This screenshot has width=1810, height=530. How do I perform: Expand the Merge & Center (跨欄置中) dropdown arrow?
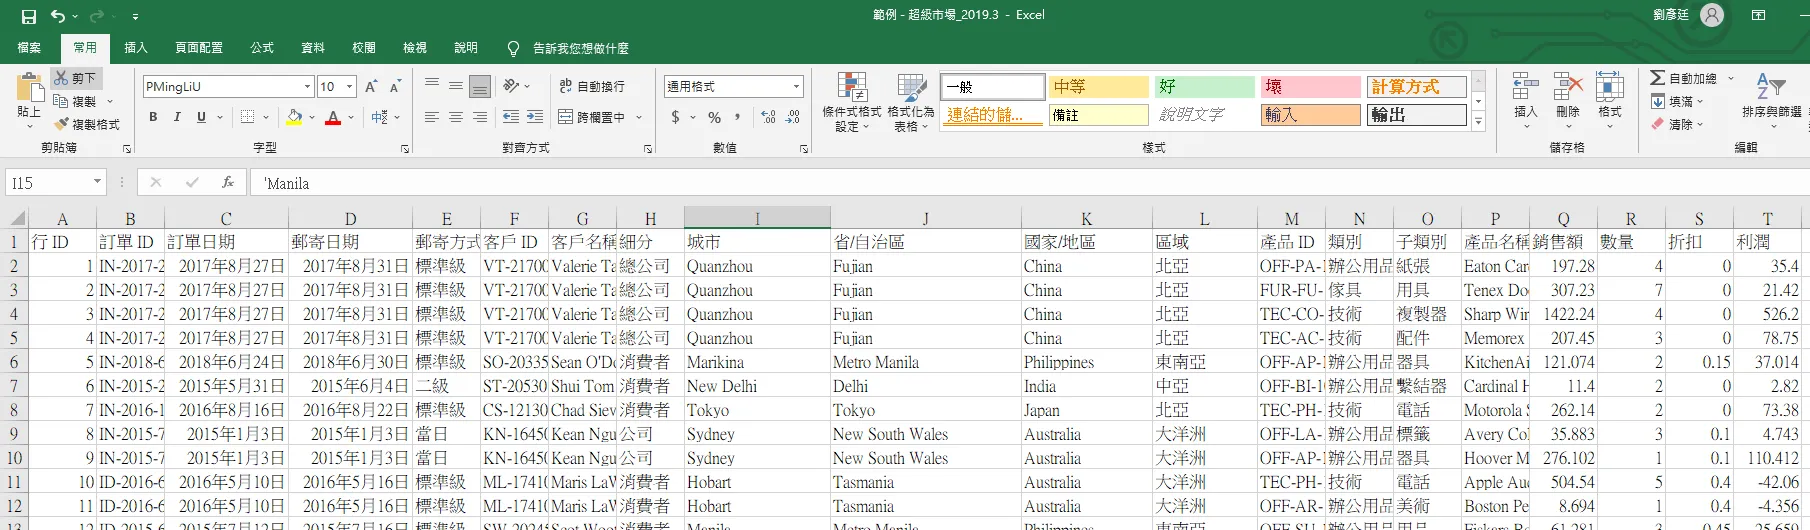(x=639, y=117)
